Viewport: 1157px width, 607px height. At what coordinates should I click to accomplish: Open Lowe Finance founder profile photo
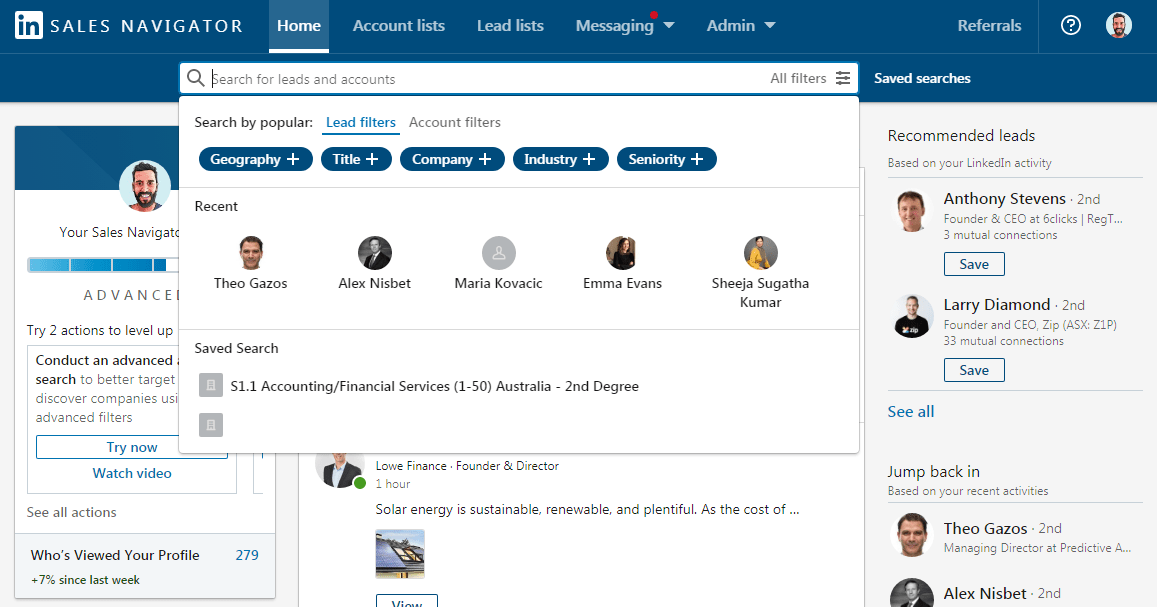(339, 468)
